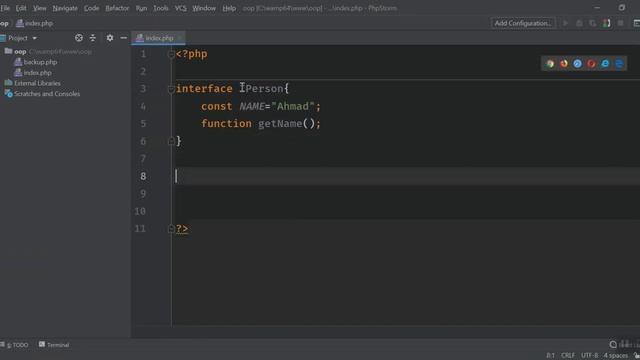Screen dimensions: 640x360
Task: Open the Tools menu
Action: tap(161, 8)
